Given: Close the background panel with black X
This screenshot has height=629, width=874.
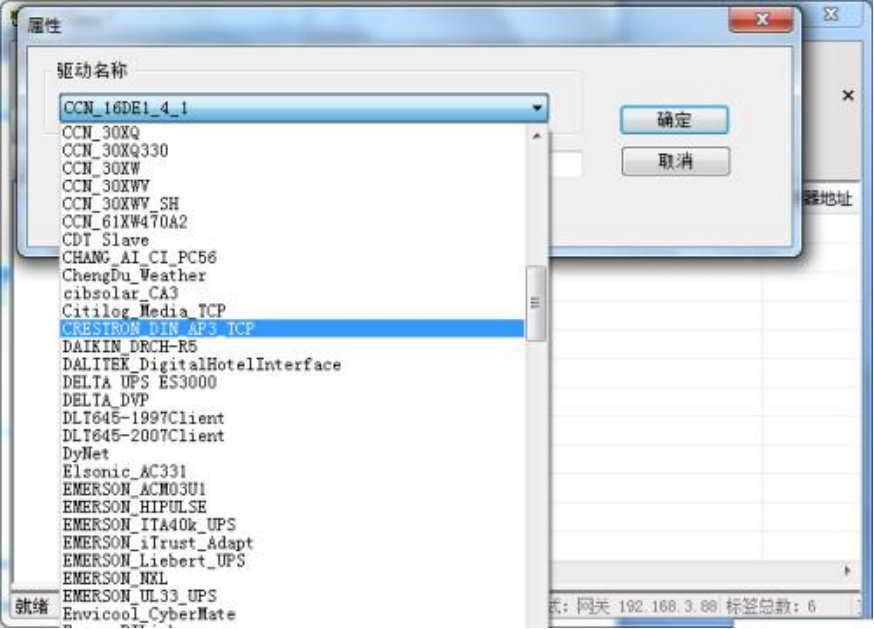Looking at the screenshot, I should point(848,95).
